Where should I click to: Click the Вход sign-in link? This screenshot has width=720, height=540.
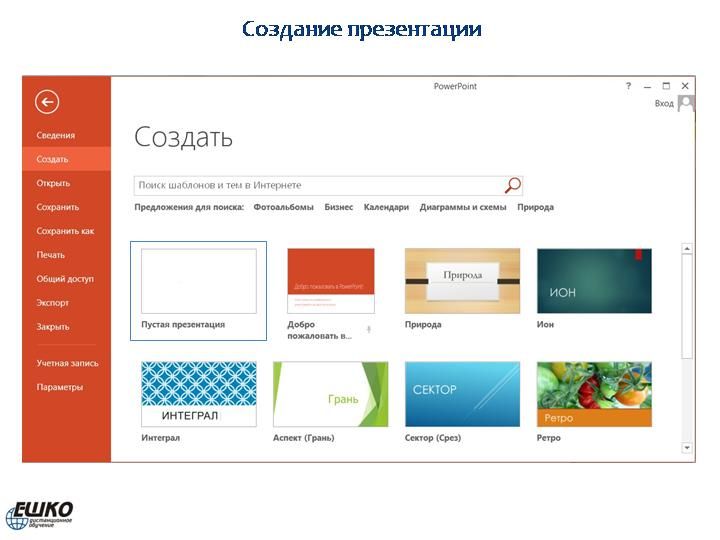click(x=664, y=103)
